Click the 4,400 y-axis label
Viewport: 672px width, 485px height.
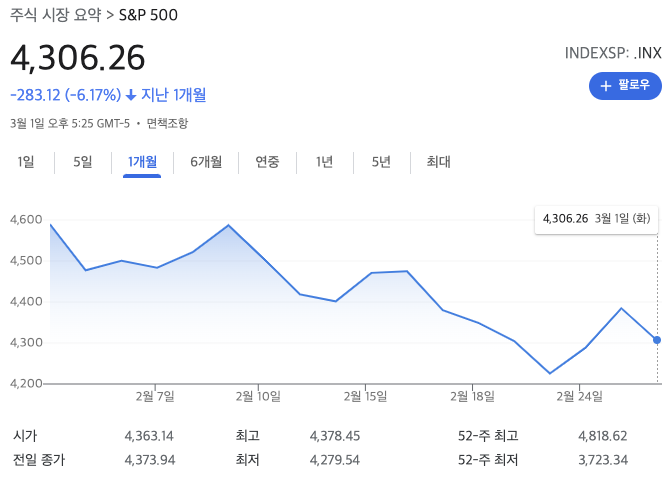coord(26,302)
